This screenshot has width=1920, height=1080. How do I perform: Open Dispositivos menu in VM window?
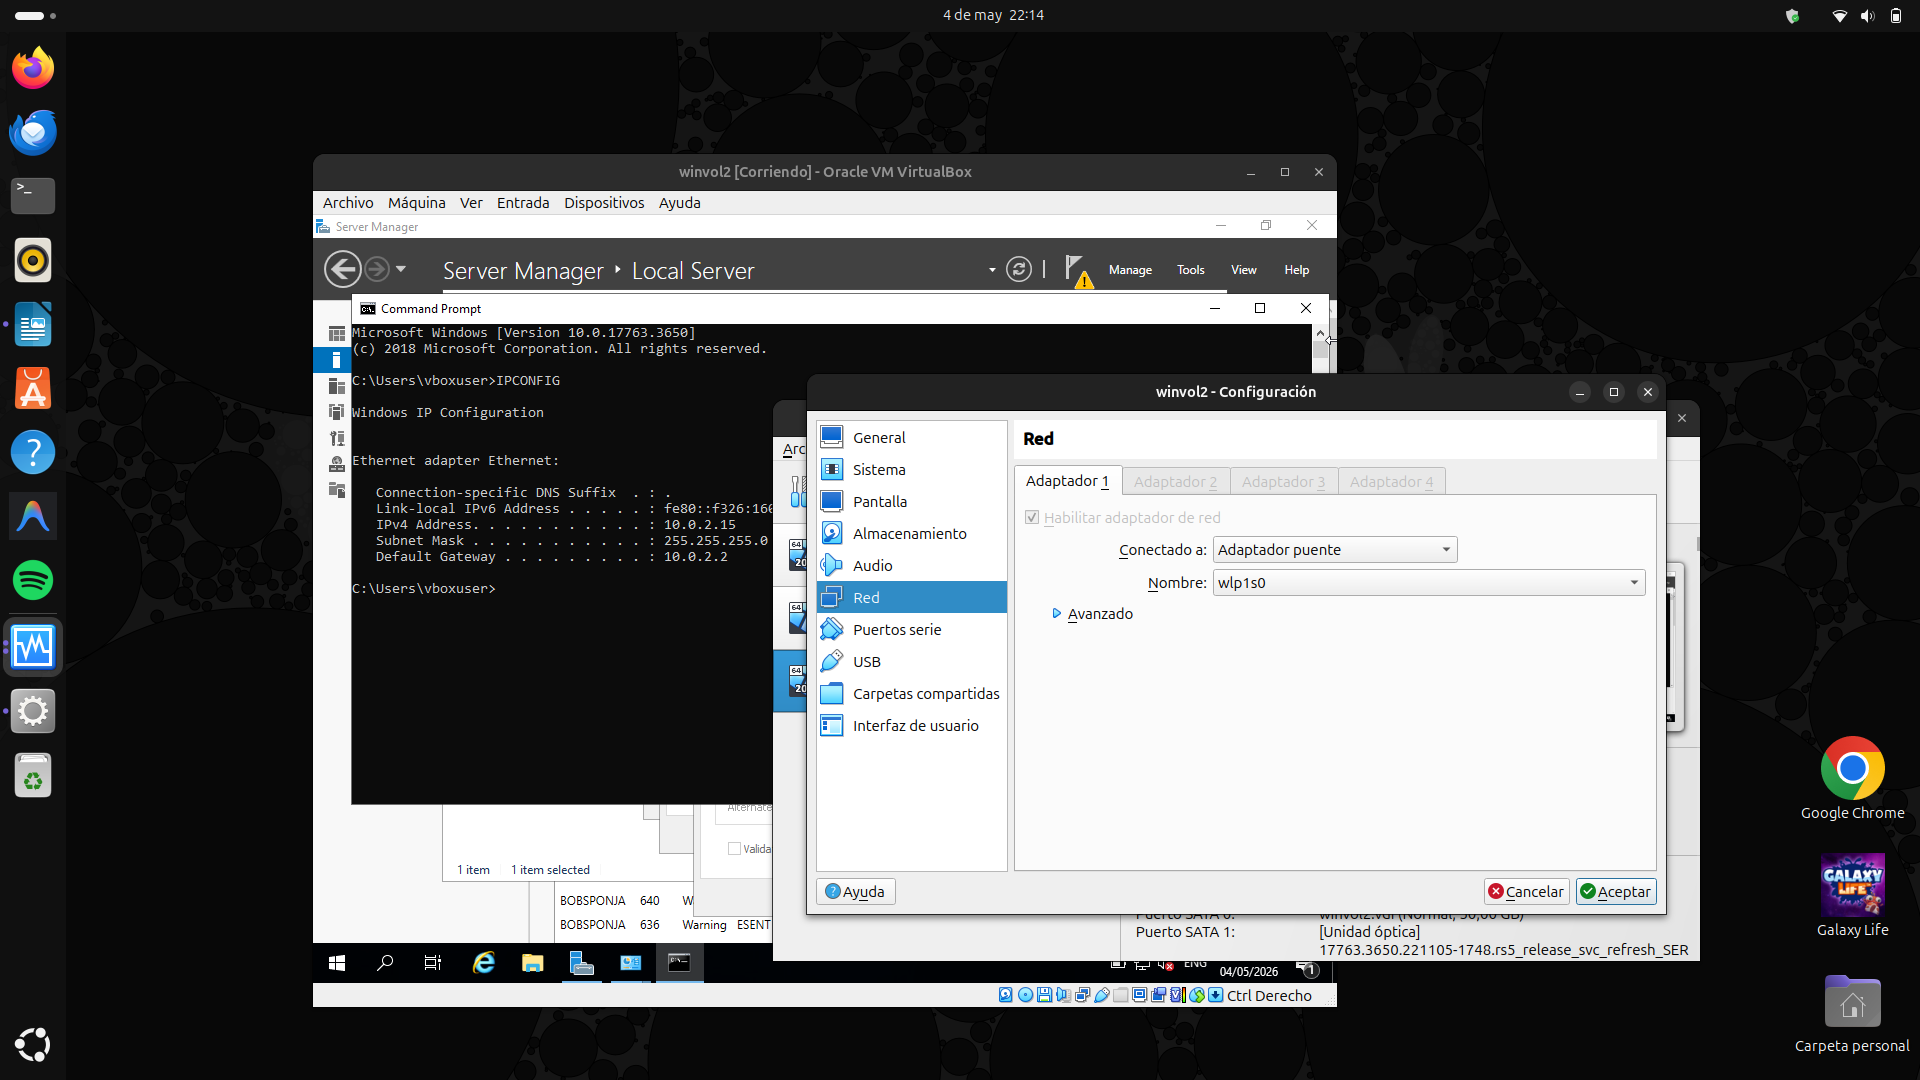click(604, 202)
